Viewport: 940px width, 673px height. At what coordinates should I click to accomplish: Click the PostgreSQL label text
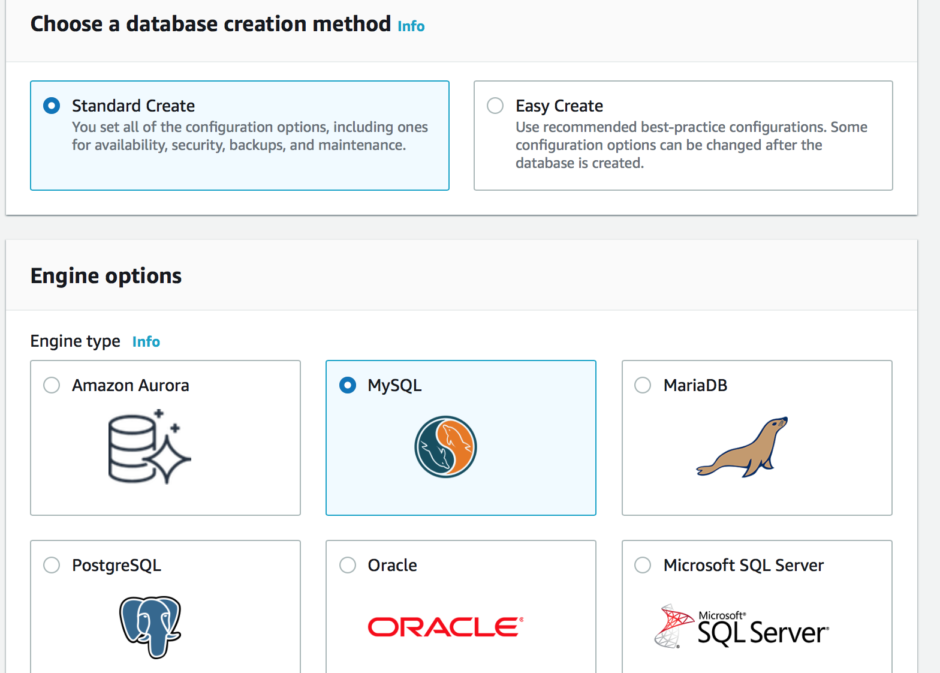click(x=116, y=566)
